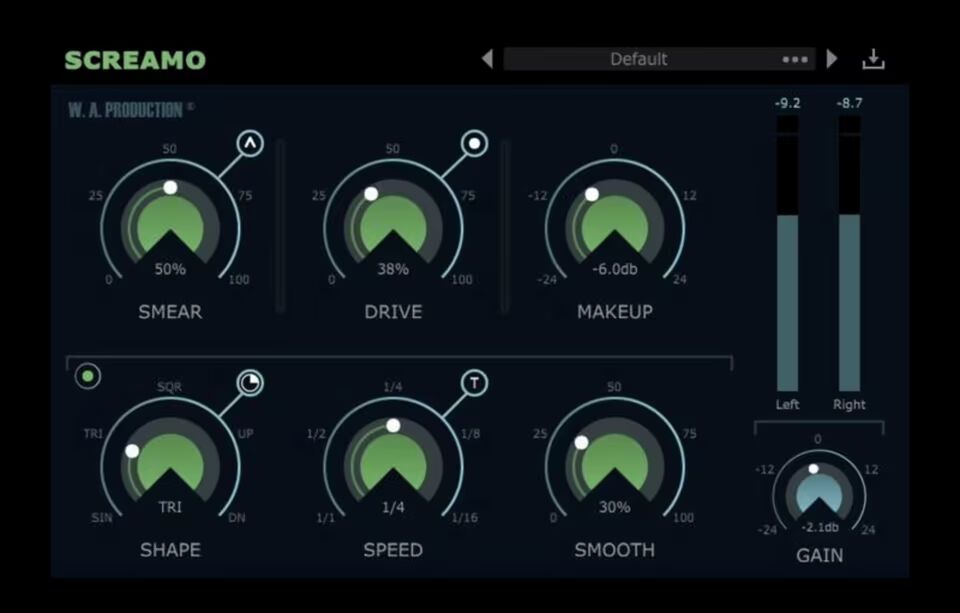Click the SHAPE knob handle

(x=132, y=451)
